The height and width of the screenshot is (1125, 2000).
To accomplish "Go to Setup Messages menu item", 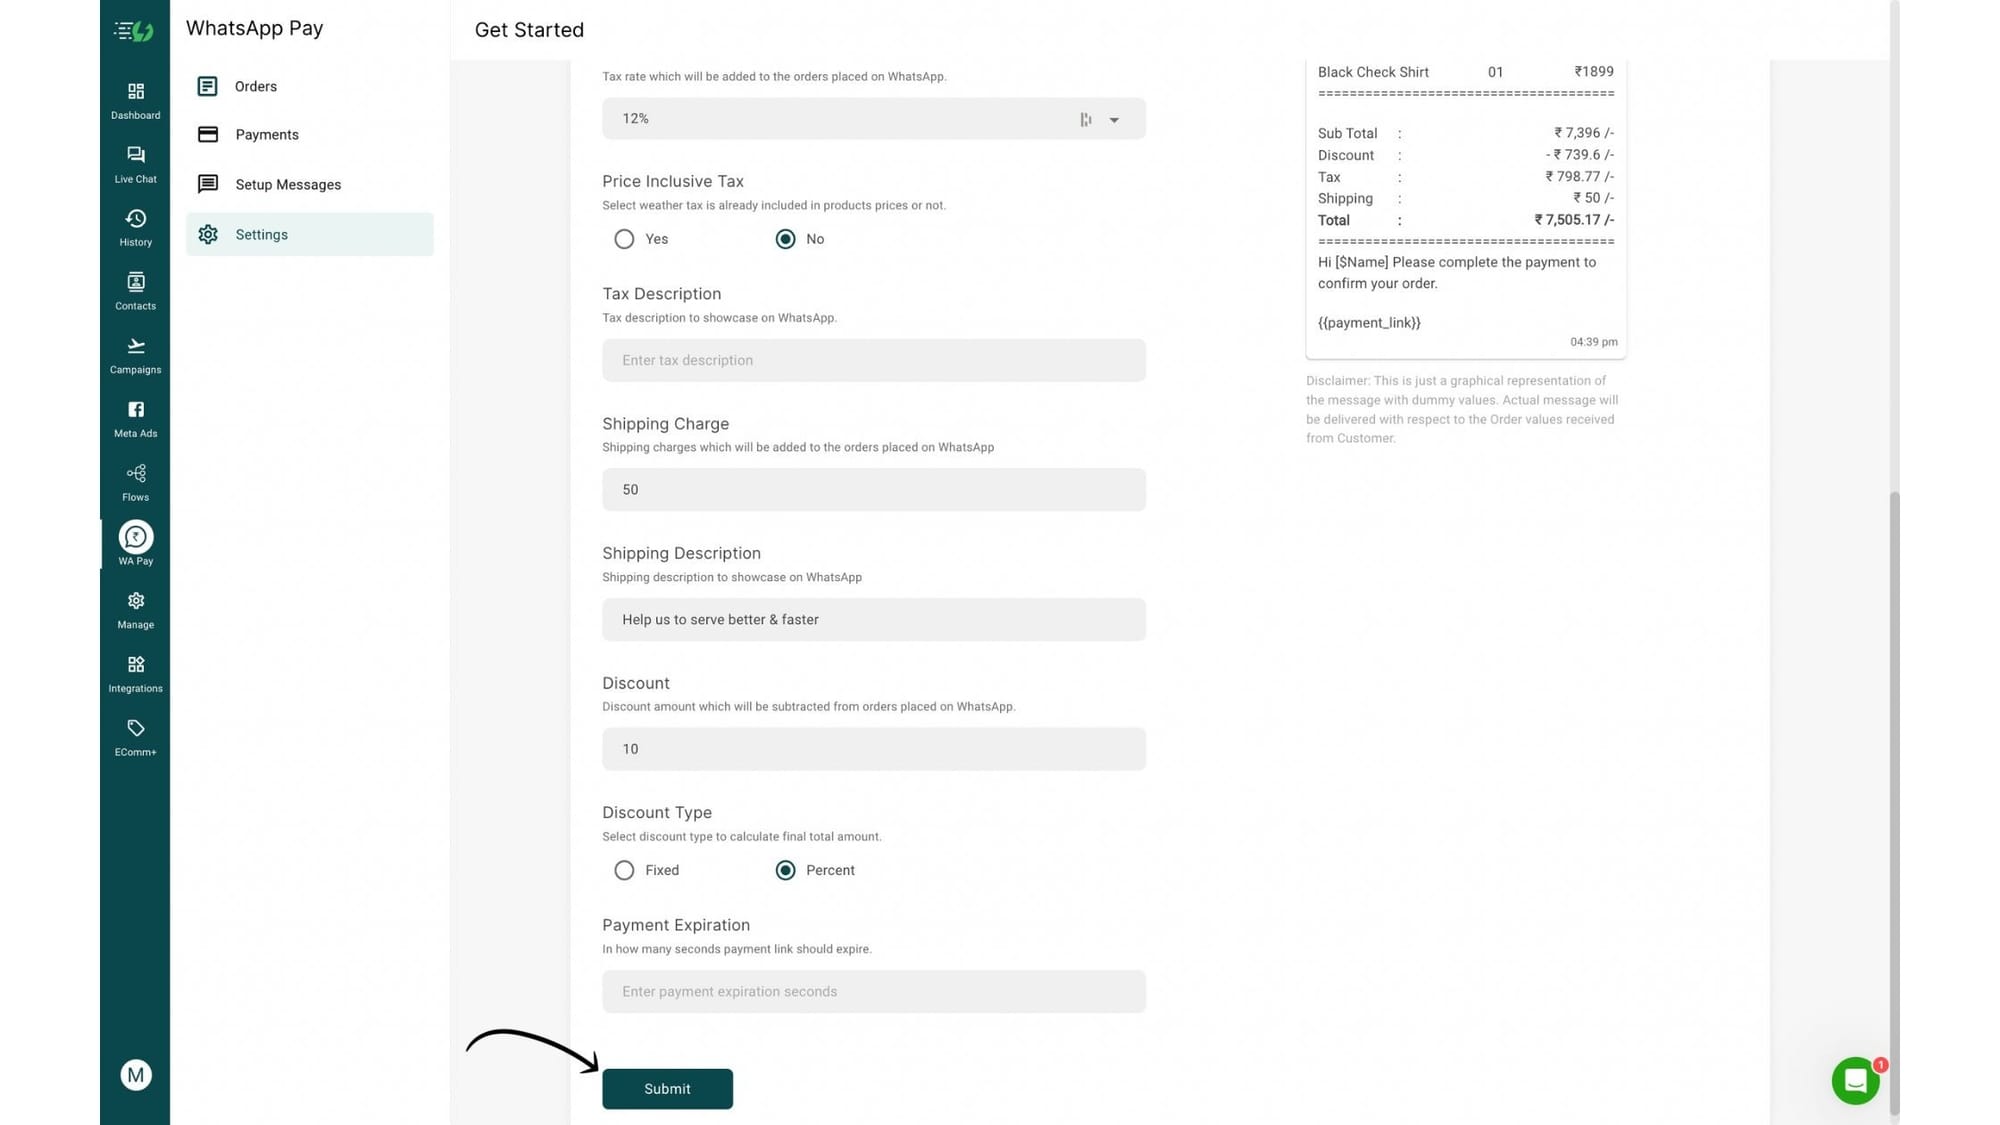I will 288,185.
